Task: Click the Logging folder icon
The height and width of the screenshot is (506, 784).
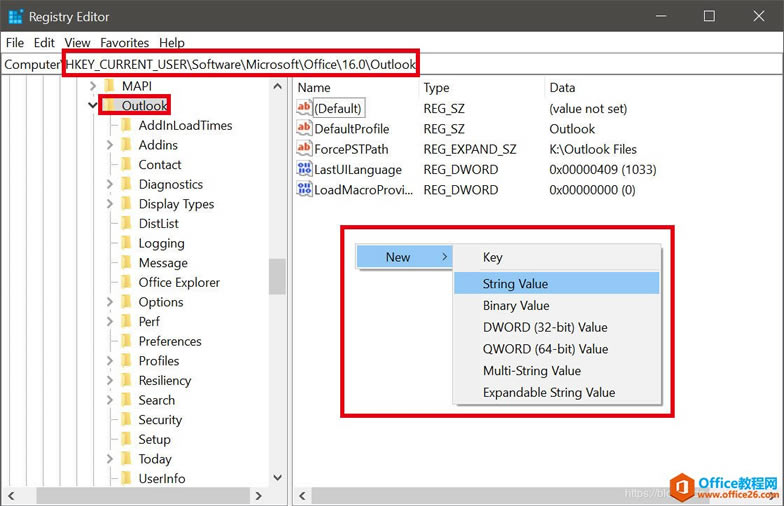Action: (126, 243)
